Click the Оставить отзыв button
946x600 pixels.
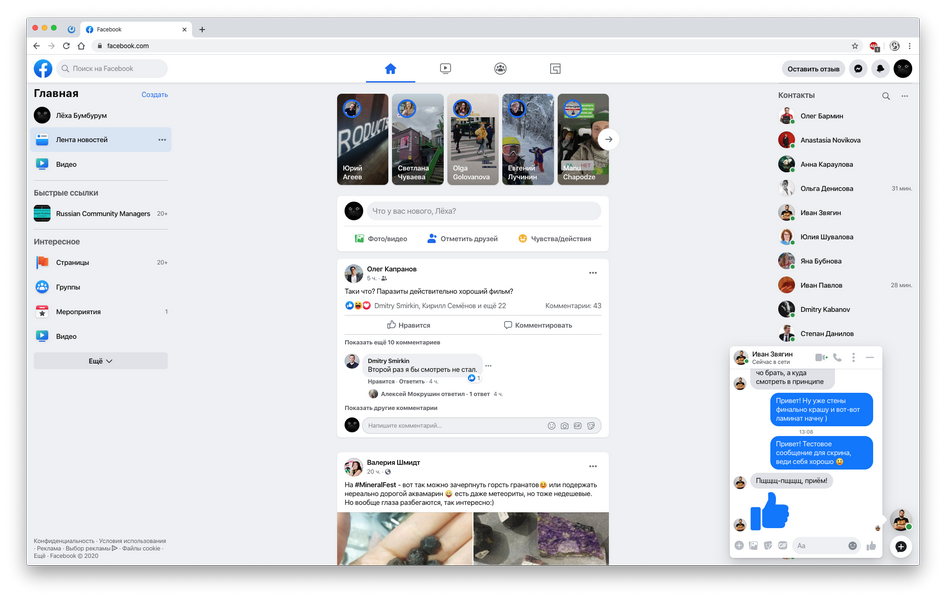[813, 69]
